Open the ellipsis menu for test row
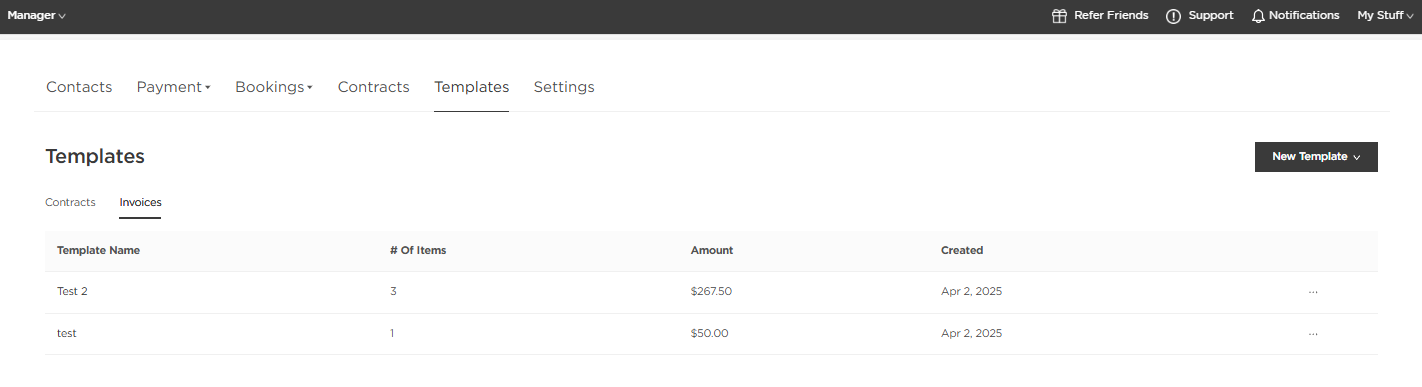 click(1313, 334)
